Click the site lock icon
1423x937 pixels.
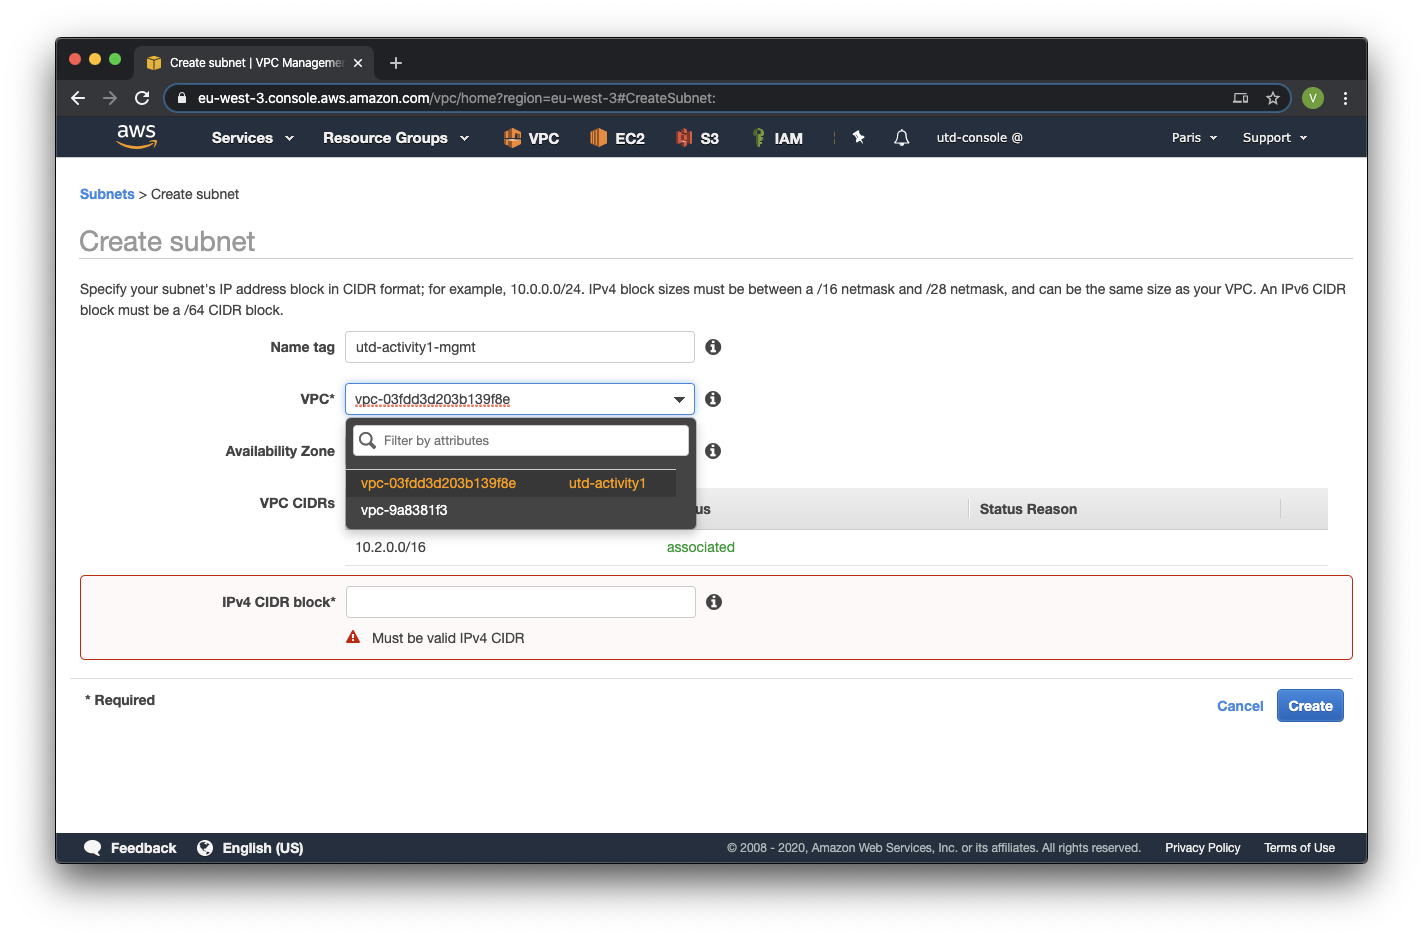pos(182,98)
